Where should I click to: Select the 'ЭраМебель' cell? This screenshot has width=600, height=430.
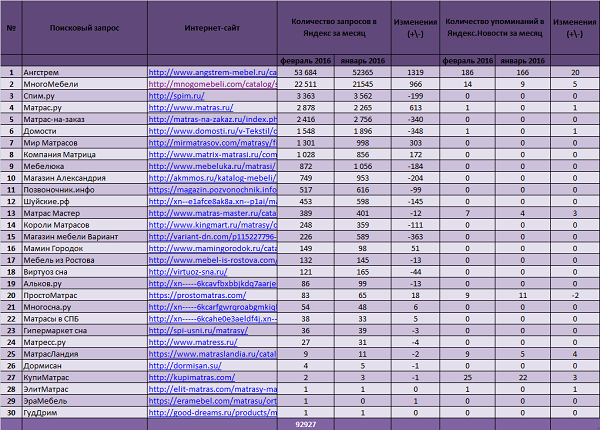pyautogui.click(x=85, y=401)
